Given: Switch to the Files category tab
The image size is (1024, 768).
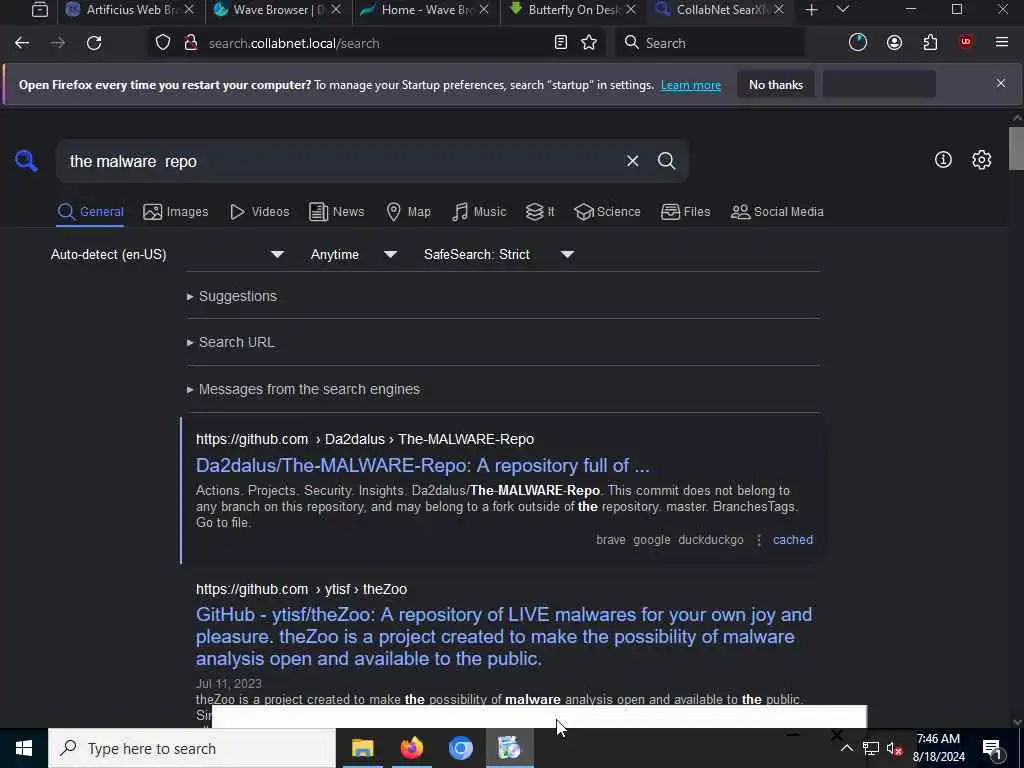Looking at the screenshot, I should point(685,212).
